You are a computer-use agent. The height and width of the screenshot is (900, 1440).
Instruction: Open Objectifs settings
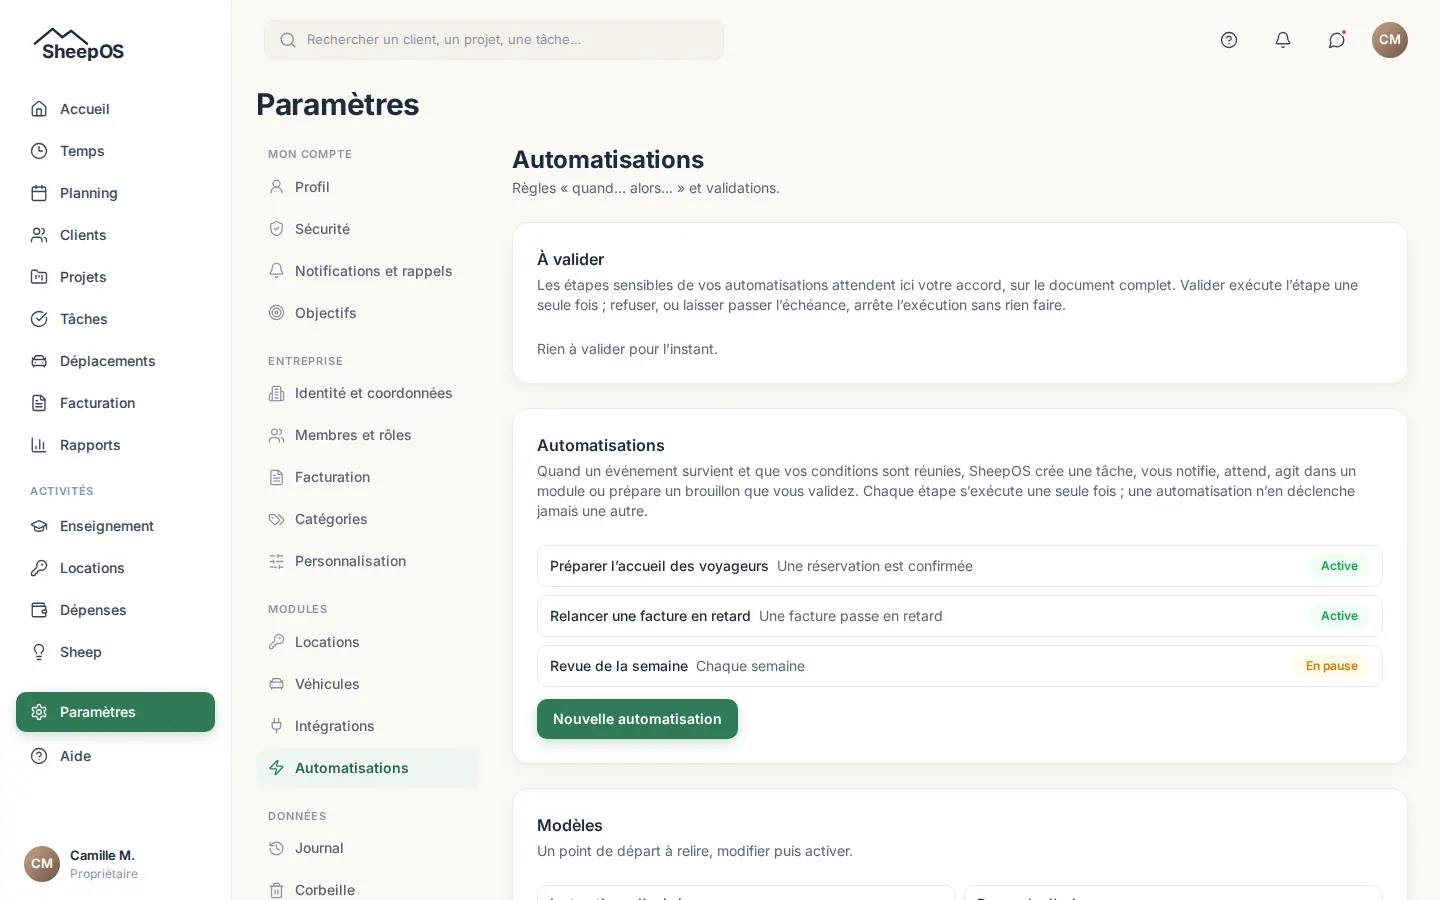(x=368, y=313)
